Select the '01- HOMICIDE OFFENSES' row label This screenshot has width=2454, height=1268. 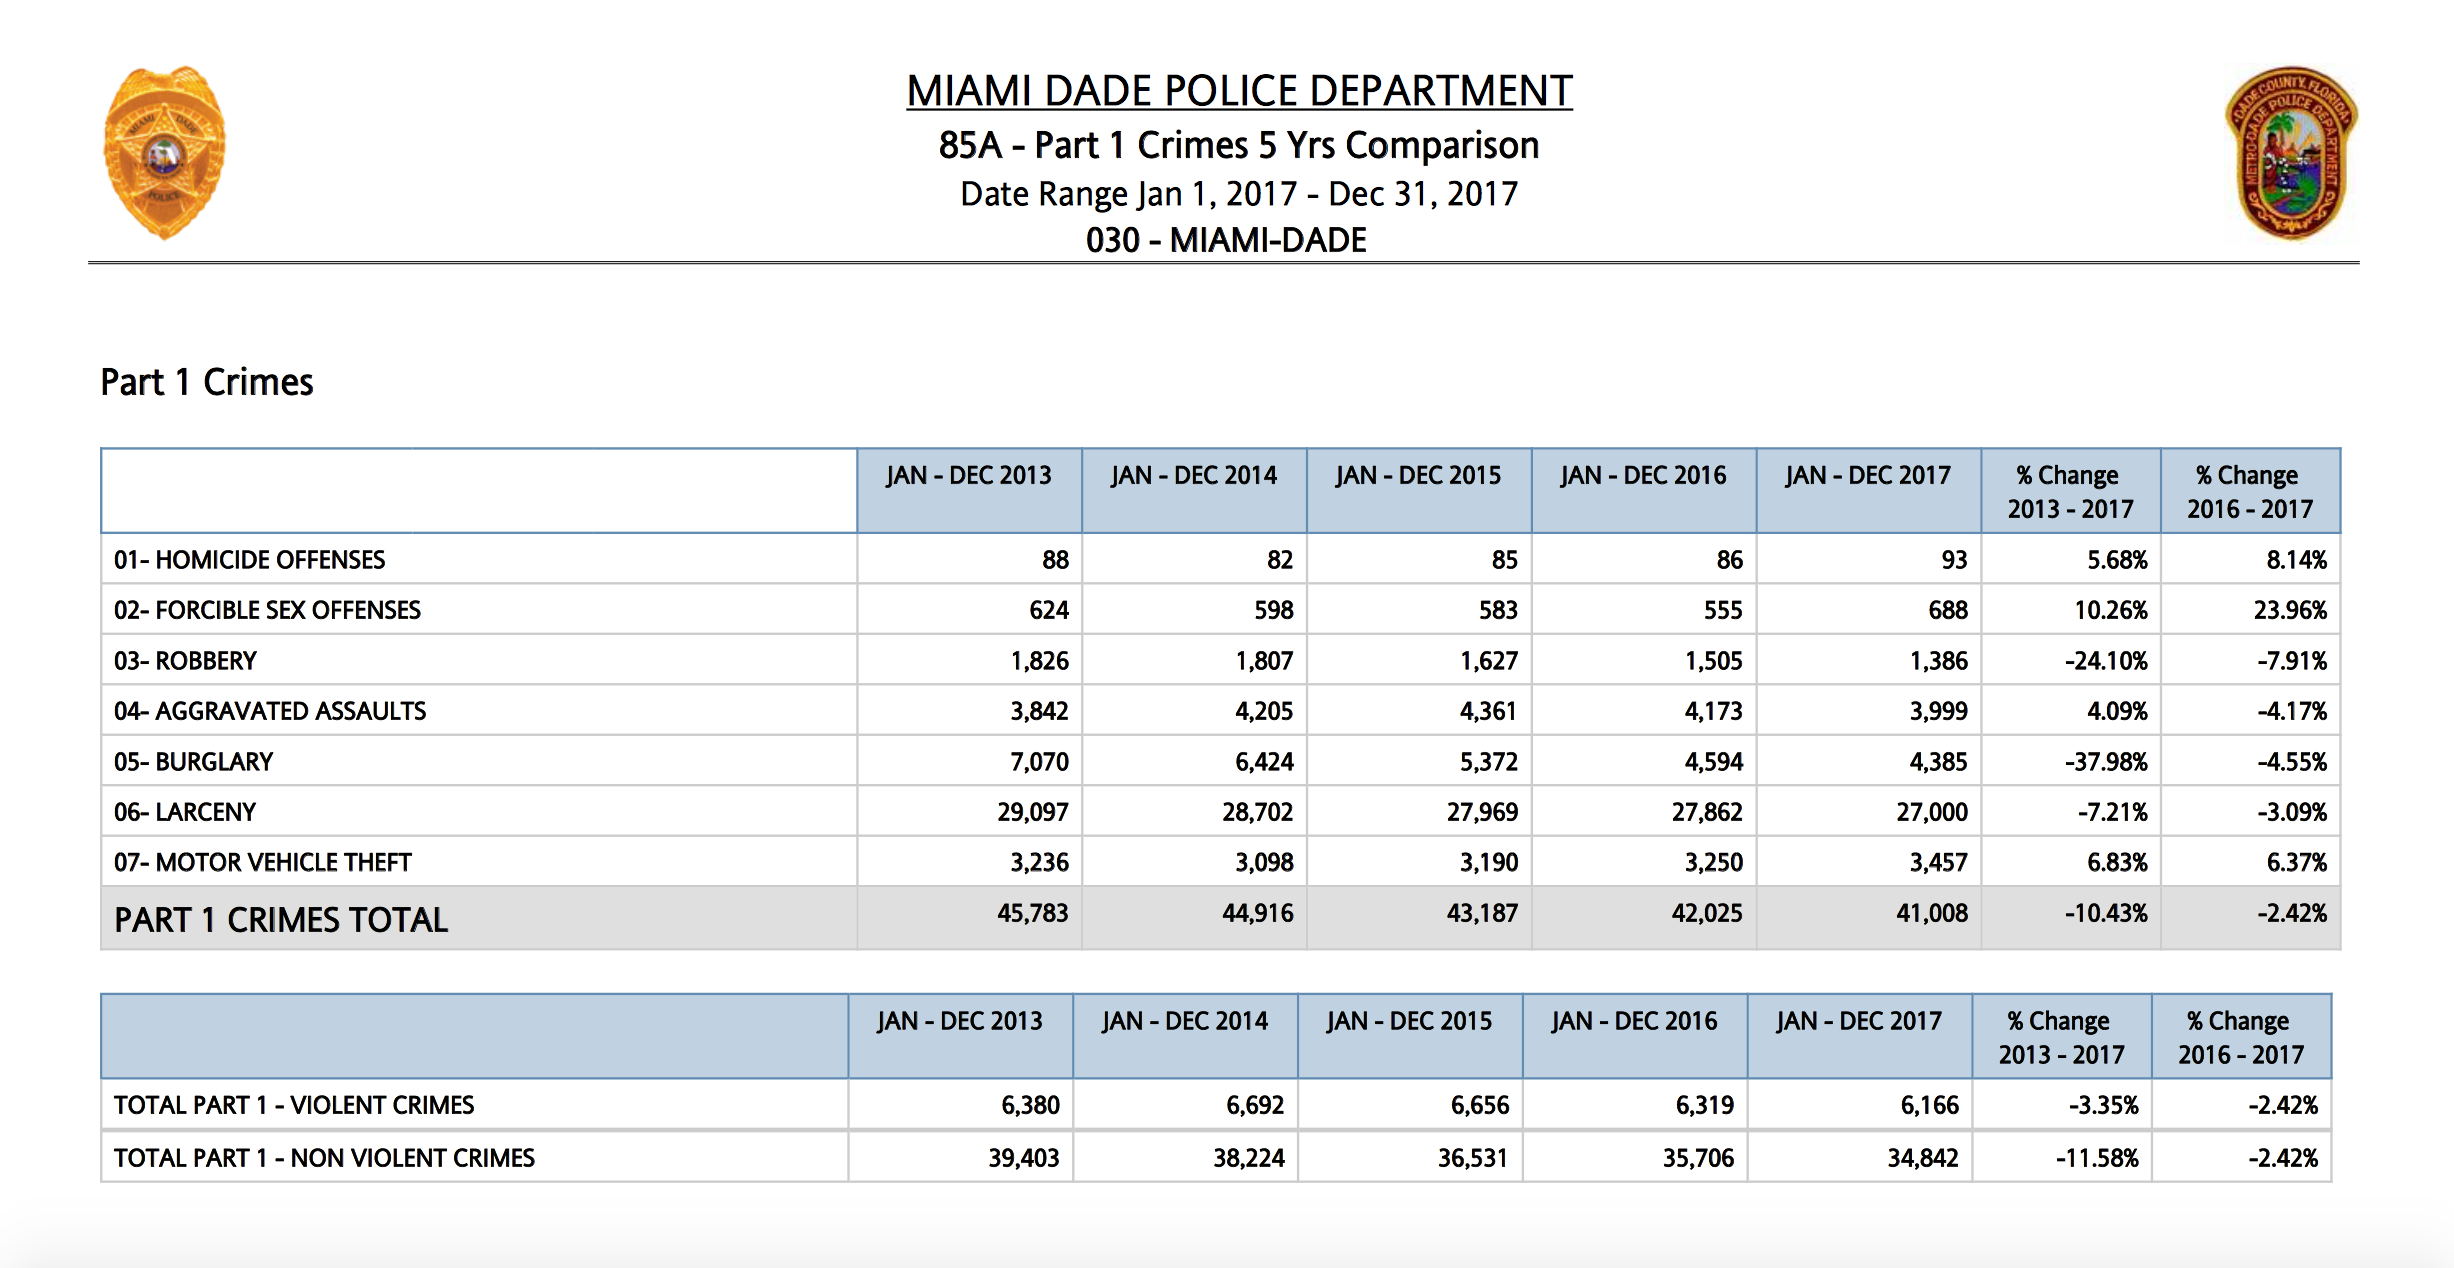point(249,560)
